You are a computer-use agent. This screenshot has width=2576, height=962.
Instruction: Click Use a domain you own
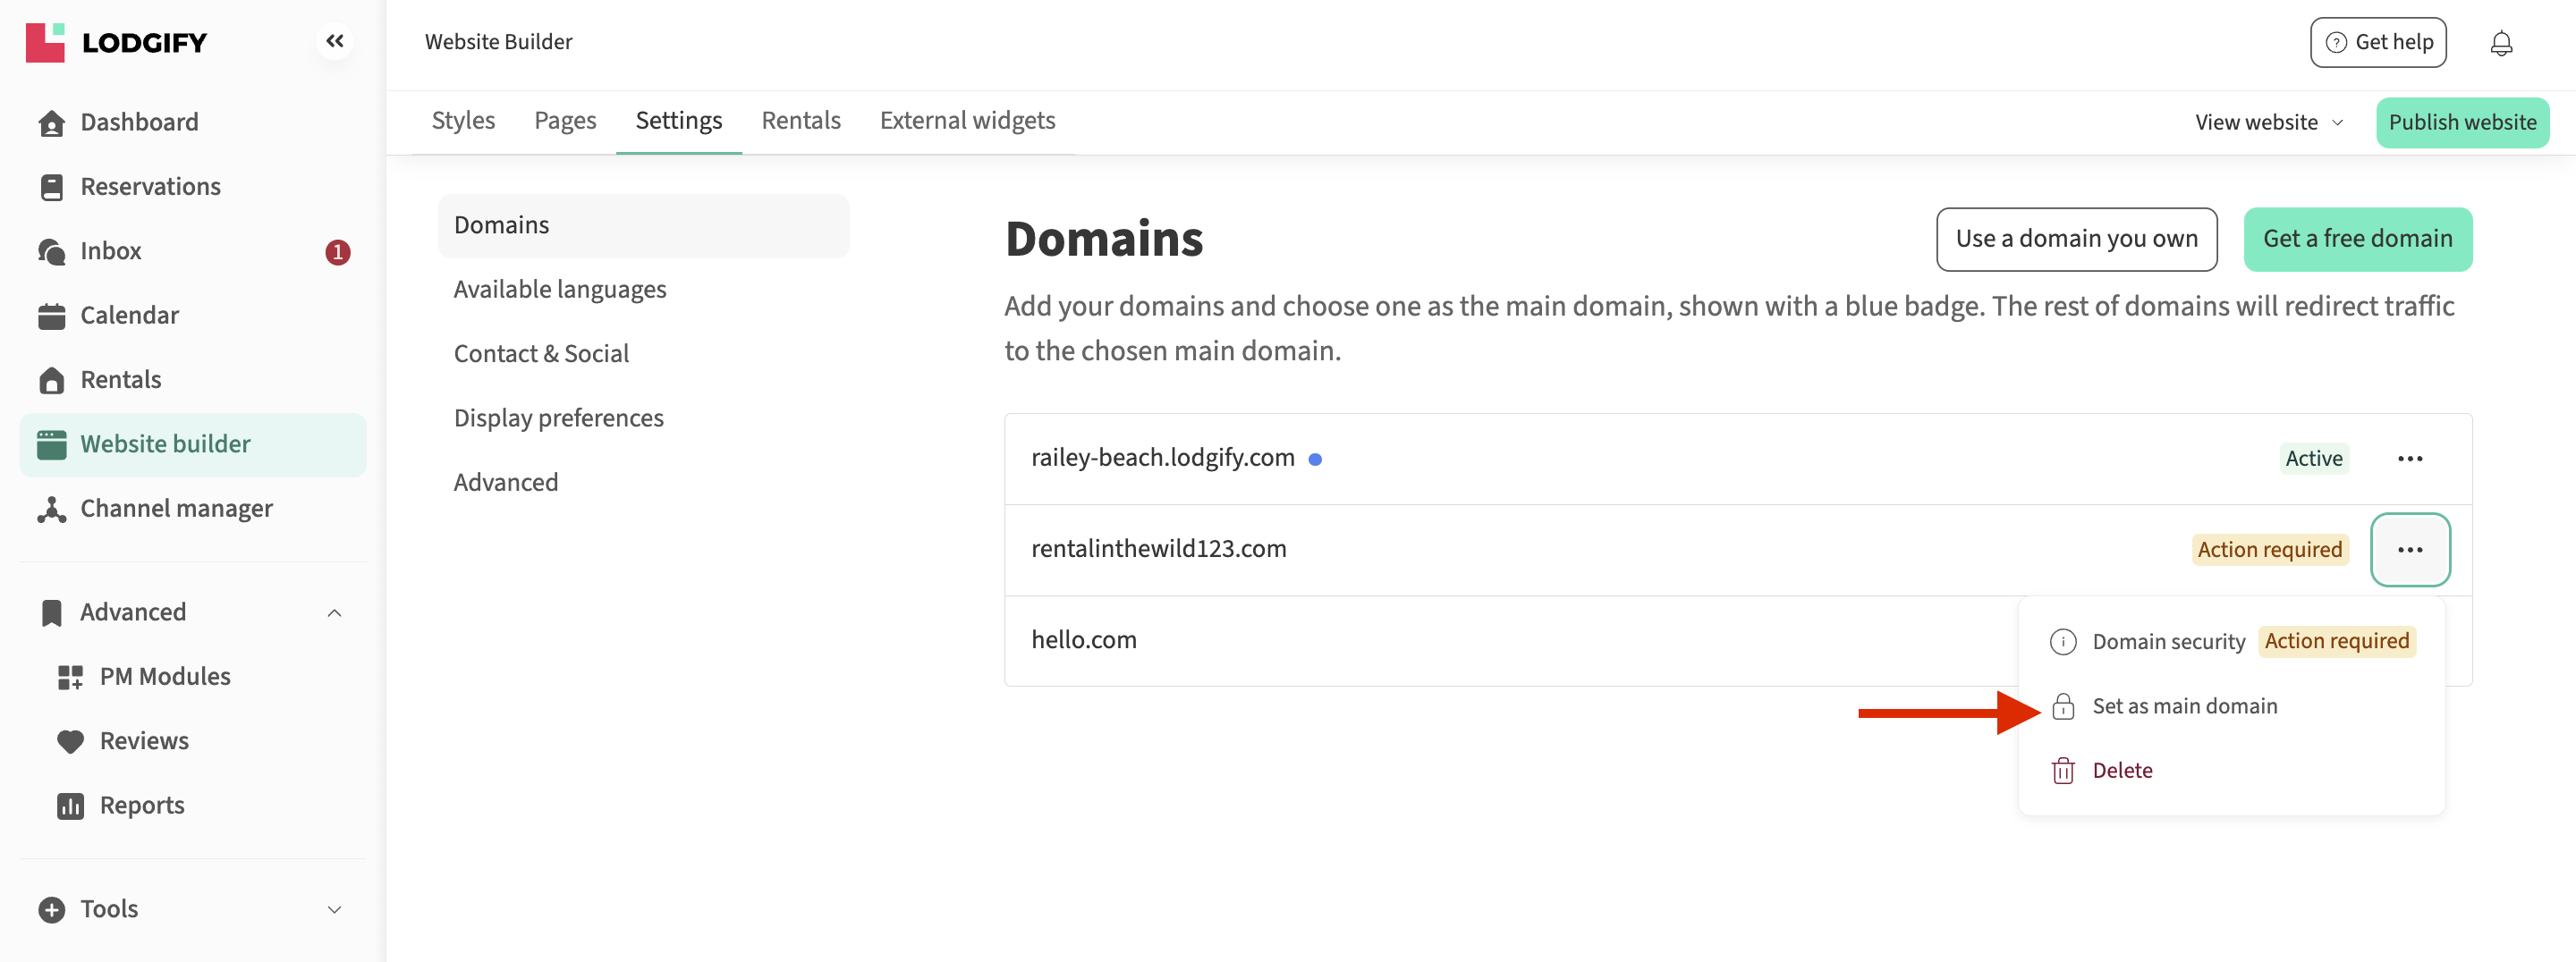tap(2076, 239)
